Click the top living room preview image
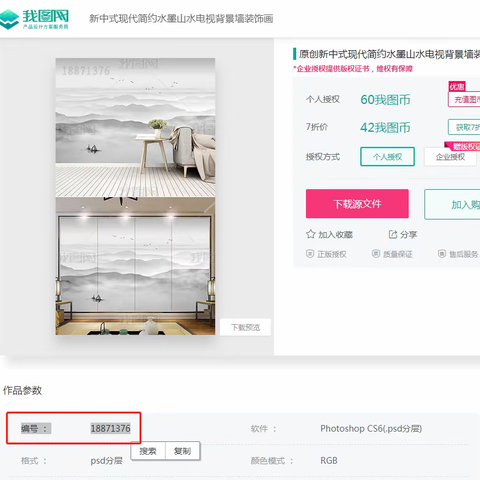 [135, 128]
